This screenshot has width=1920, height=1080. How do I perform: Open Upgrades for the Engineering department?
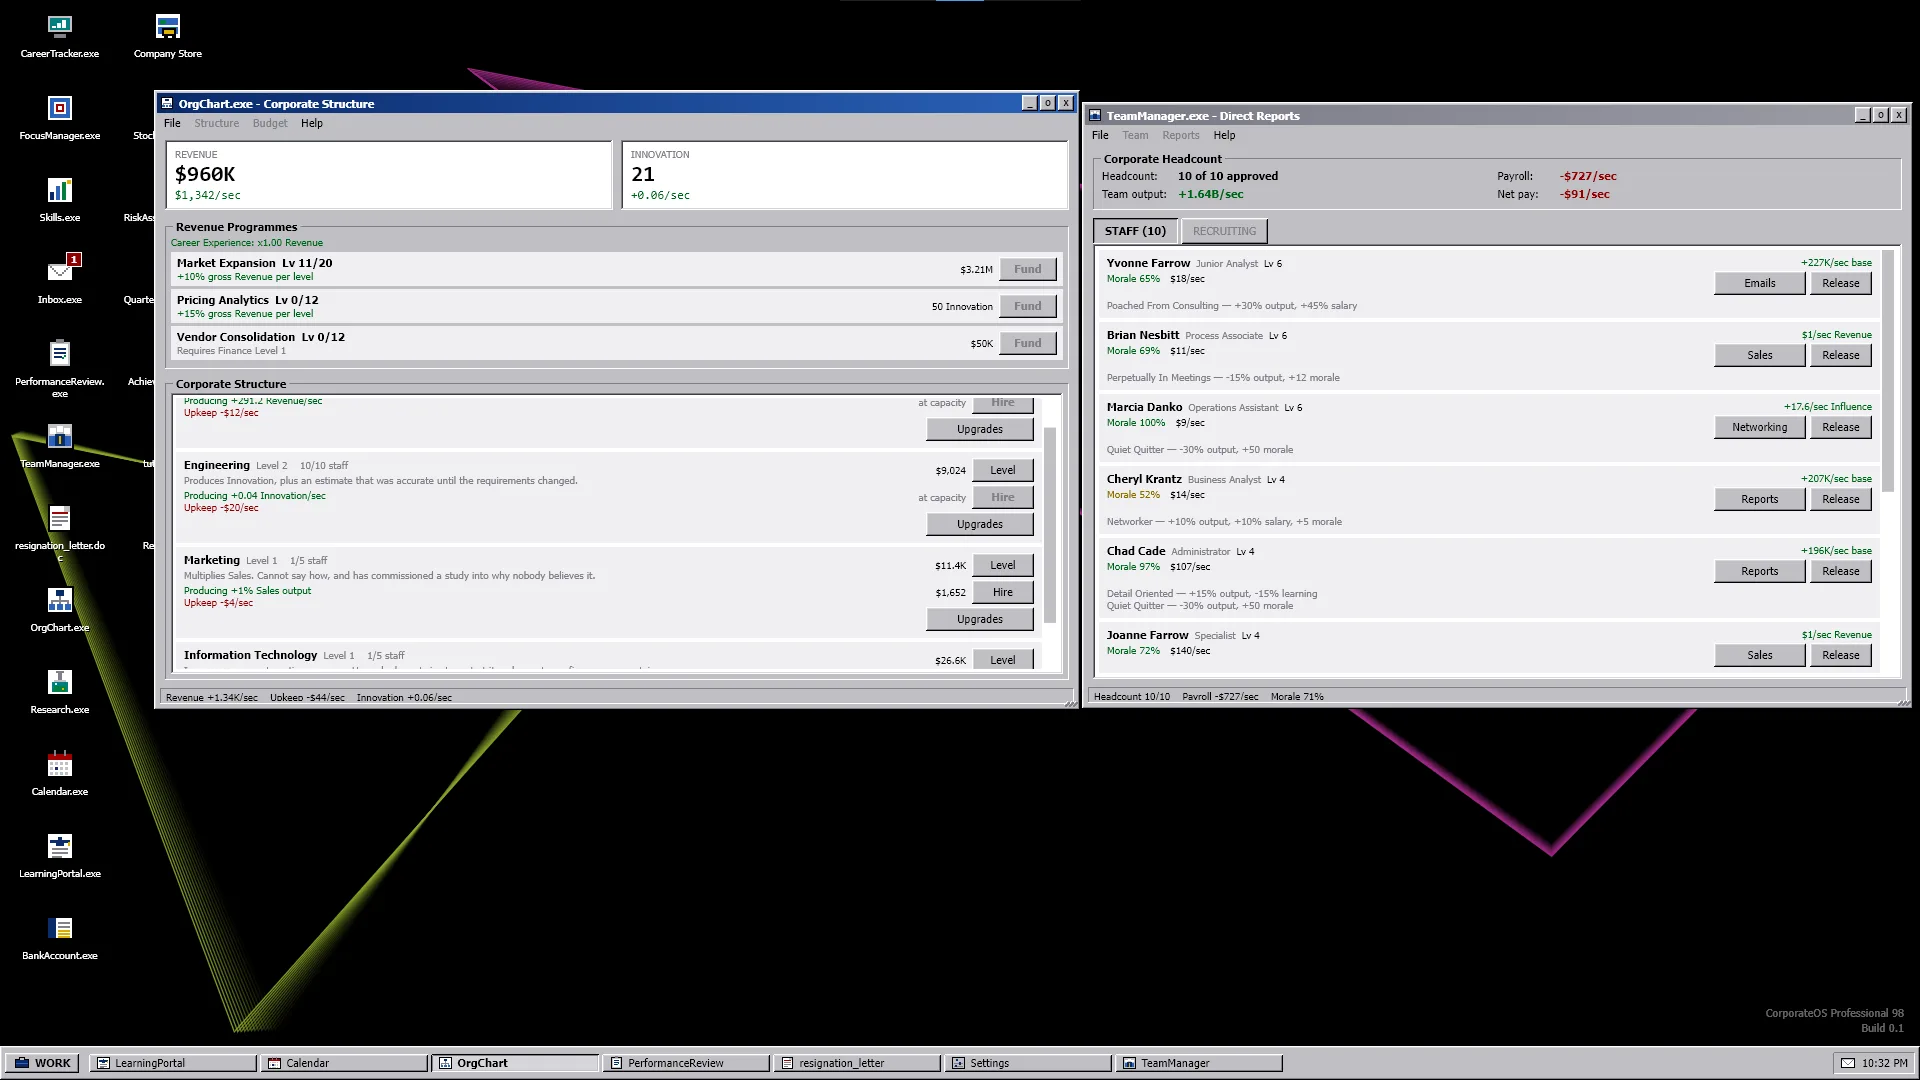click(979, 524)
